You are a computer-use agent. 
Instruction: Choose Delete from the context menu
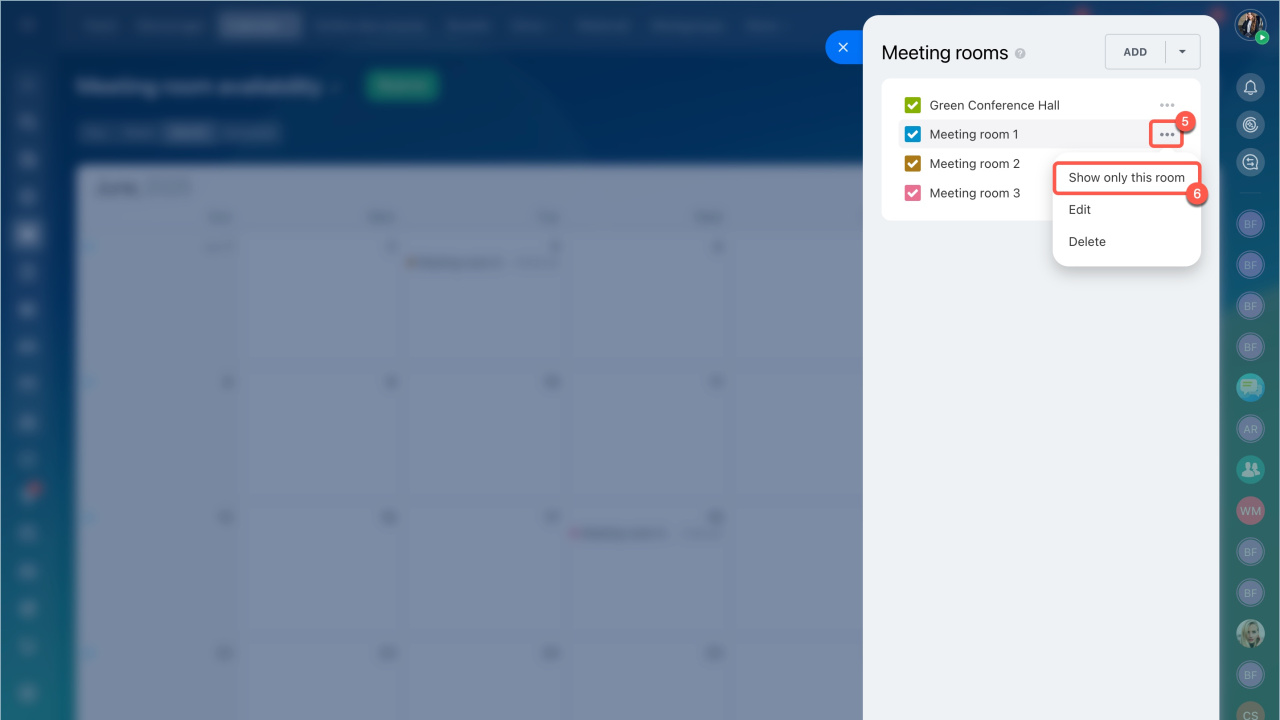point(1087,242)
